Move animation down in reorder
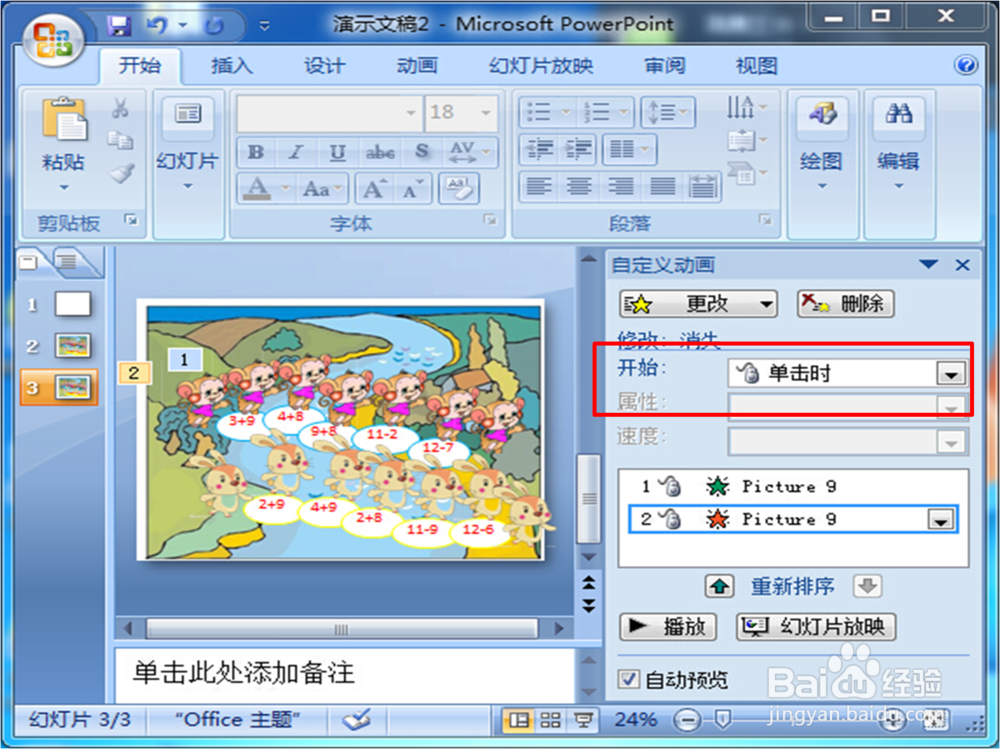The width and height of the screenshot is (1000, 749). coord(867,586)
